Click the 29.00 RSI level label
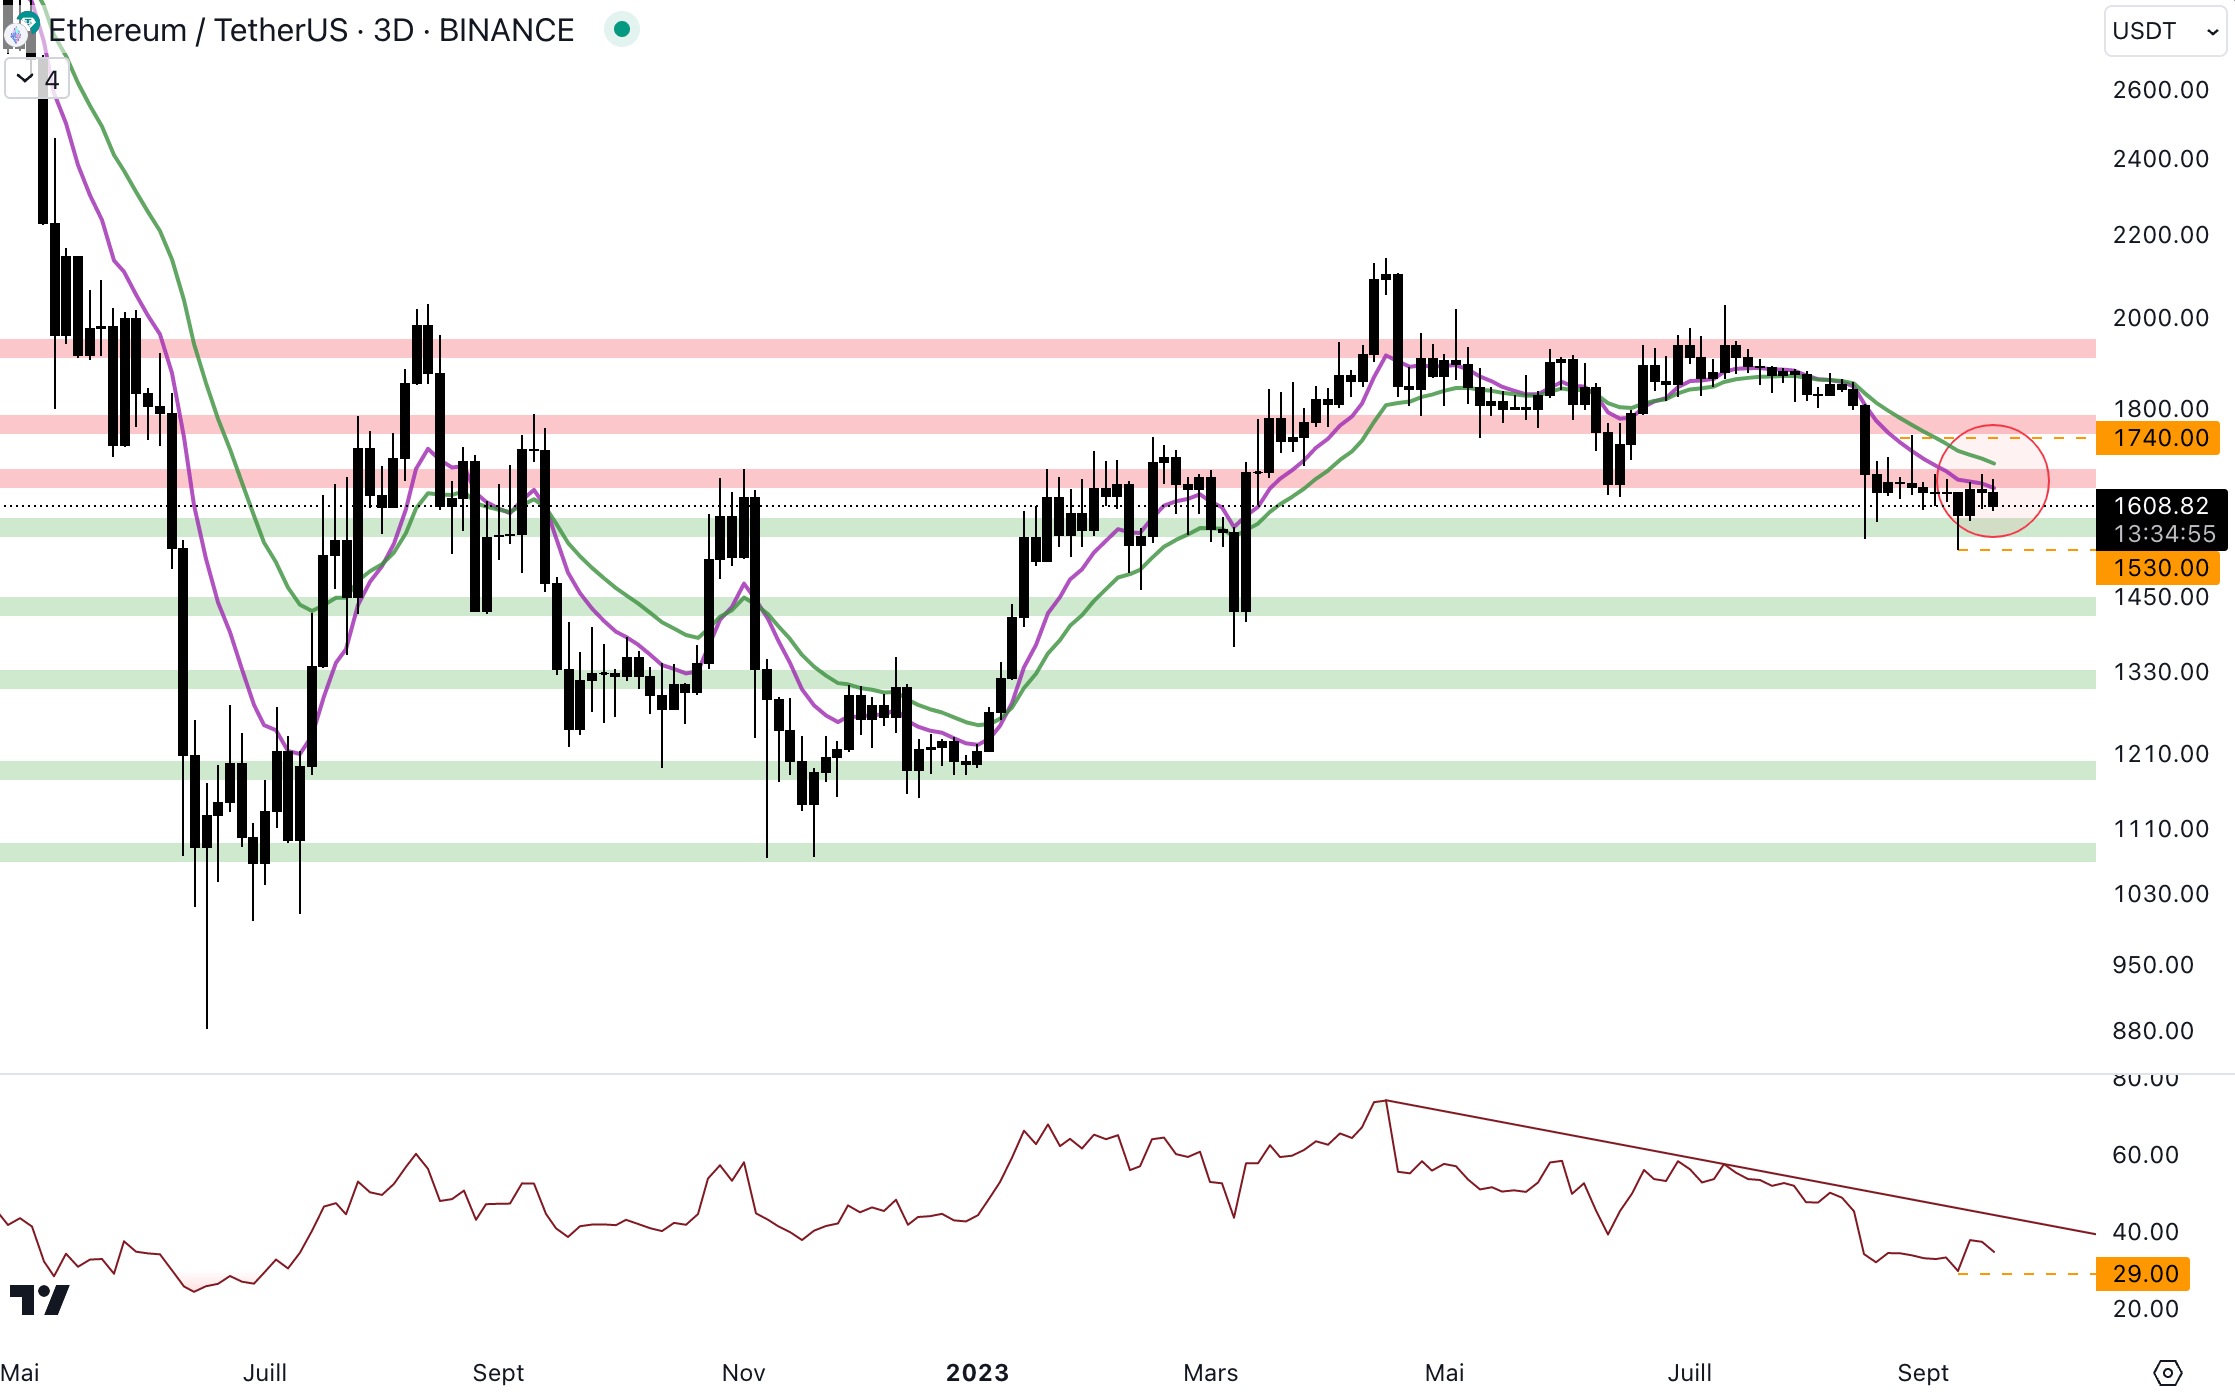The height and width of the screenshot is (1395, 2235). point(2143,1274)
